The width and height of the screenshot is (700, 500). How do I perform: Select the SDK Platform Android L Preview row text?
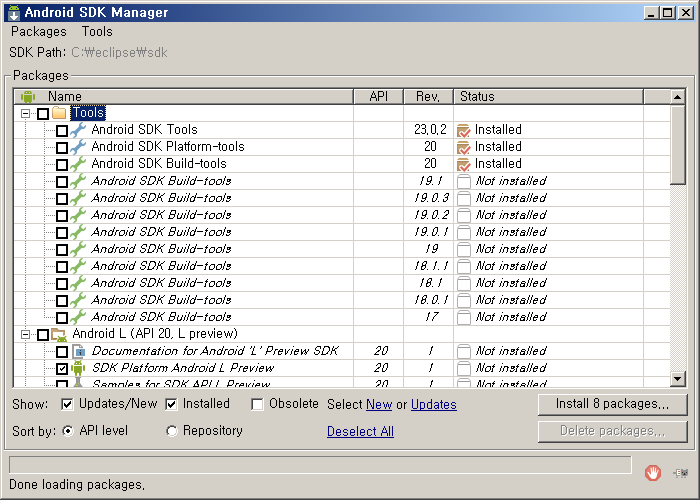183,368
